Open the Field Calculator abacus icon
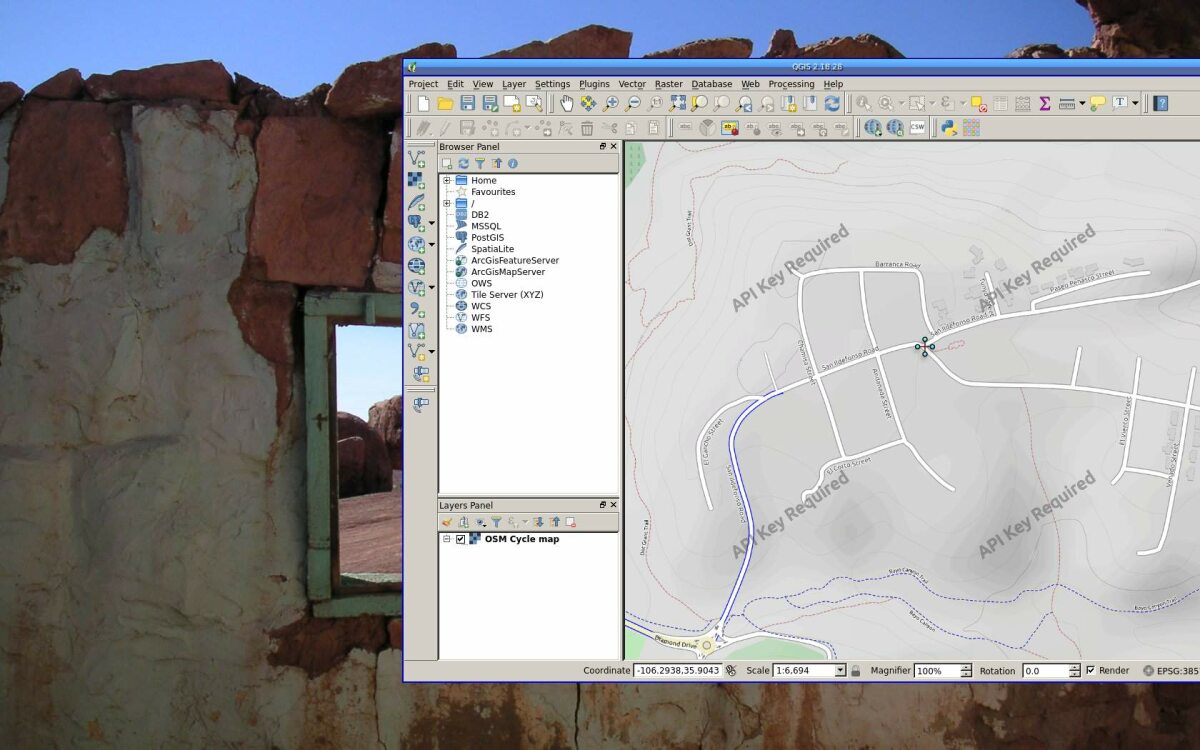This screenshot has height=750, width=1200. tap(1022, 103)
